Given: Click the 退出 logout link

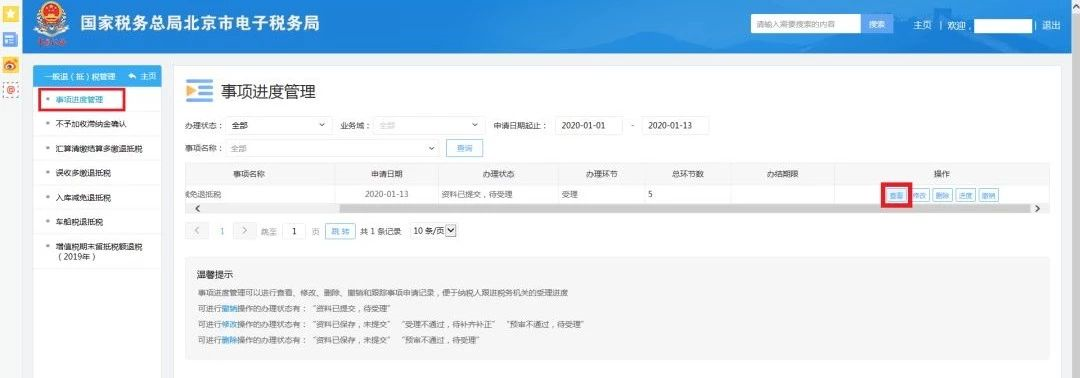Looking at the screenshot, I should click(x=1051, y=25).
